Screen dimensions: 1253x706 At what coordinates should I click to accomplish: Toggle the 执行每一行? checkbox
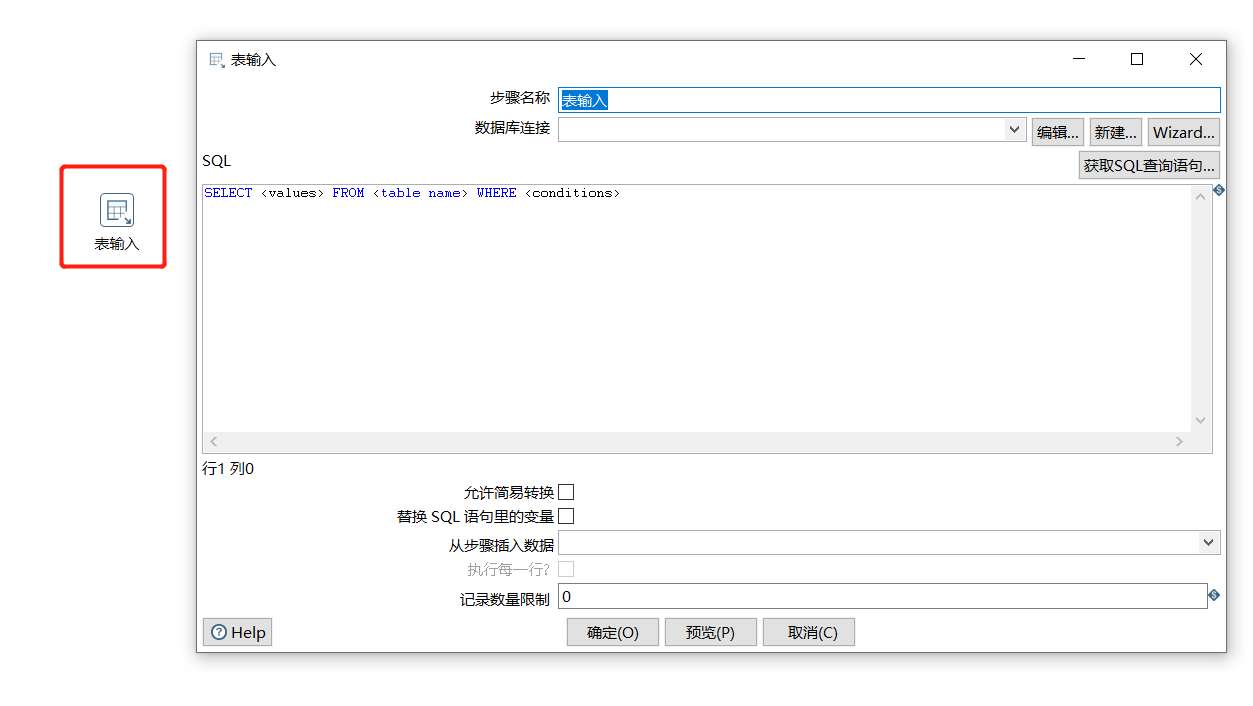coord(566,567)
